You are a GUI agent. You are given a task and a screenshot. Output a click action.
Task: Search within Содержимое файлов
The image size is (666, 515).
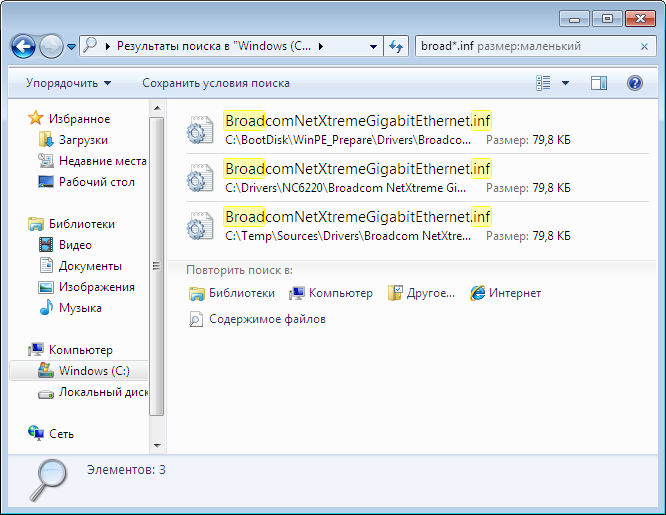(x=257, y=319)
